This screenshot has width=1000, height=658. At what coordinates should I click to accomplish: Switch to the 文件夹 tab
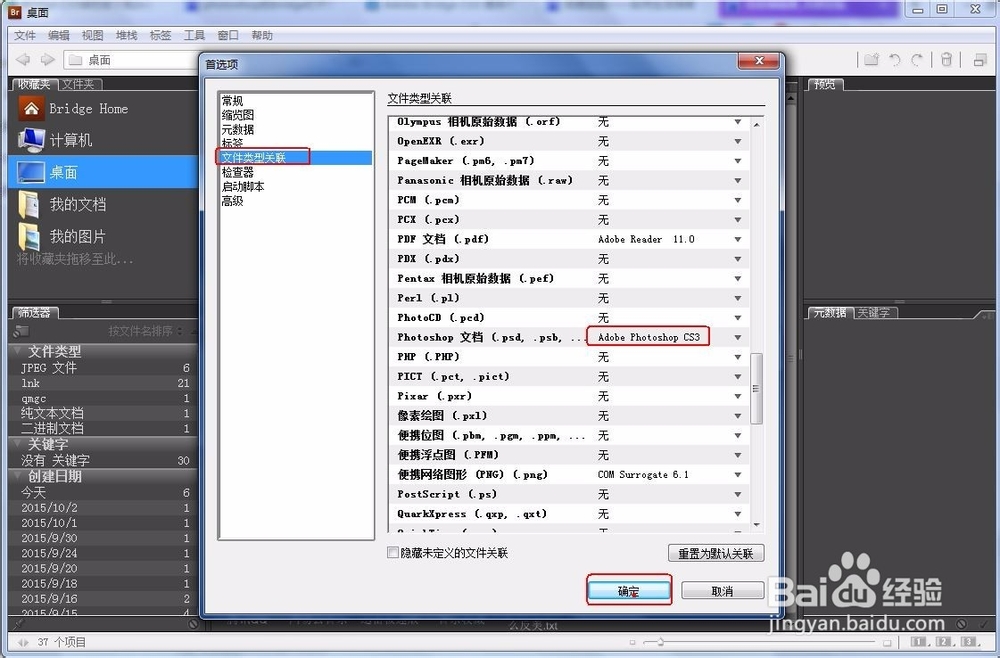(79, 84)
